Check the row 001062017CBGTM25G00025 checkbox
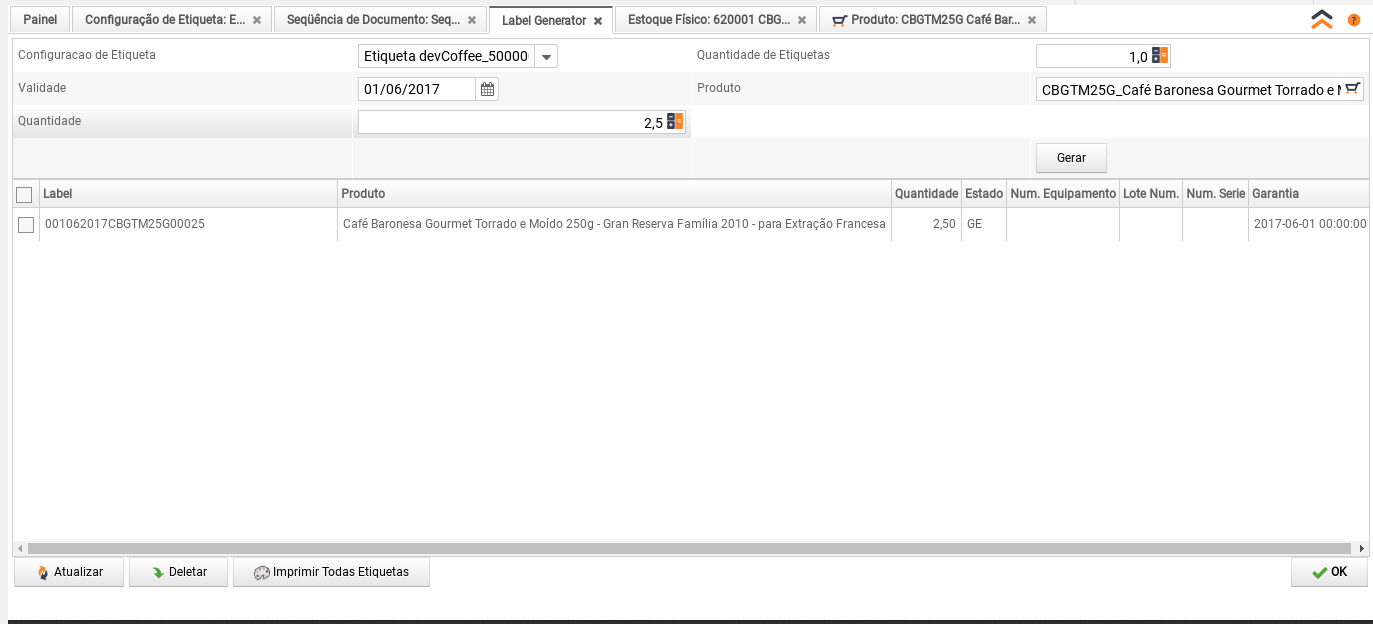The width and height of the screenshot is (1373, 624). click(26, 225)
